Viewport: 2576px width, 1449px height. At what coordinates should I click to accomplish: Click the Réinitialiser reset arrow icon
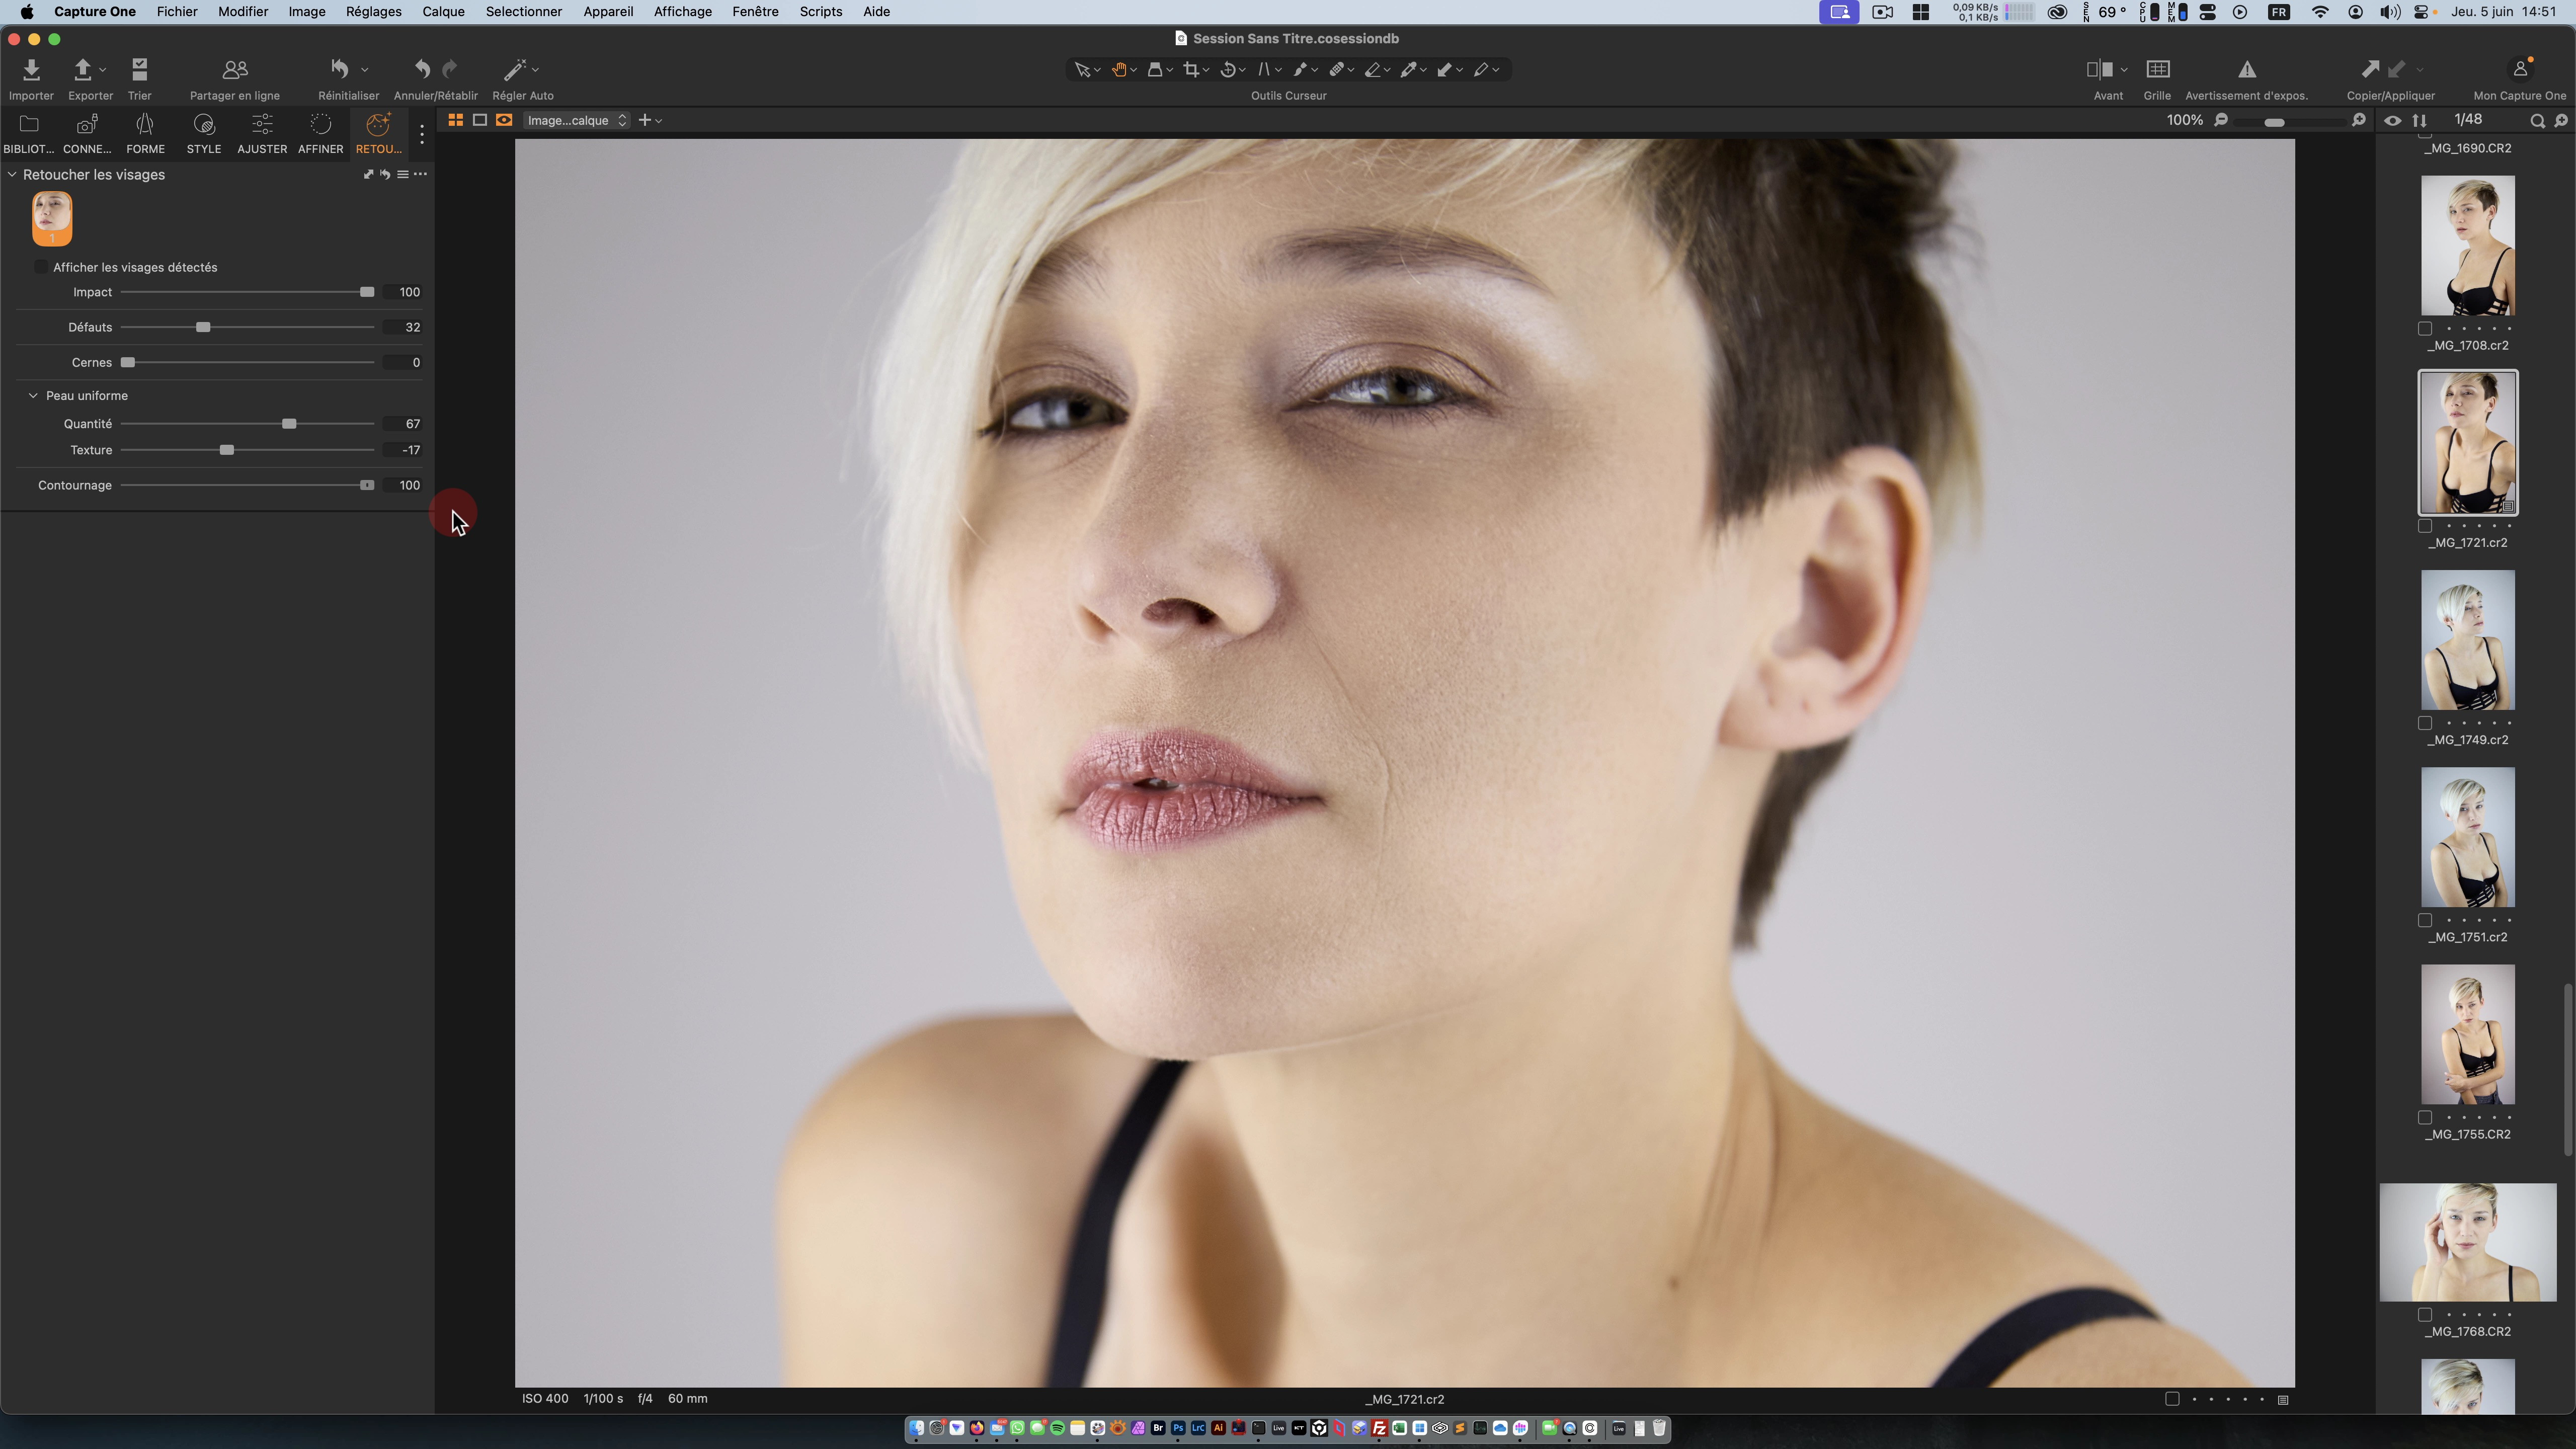(x=340, y=69)
